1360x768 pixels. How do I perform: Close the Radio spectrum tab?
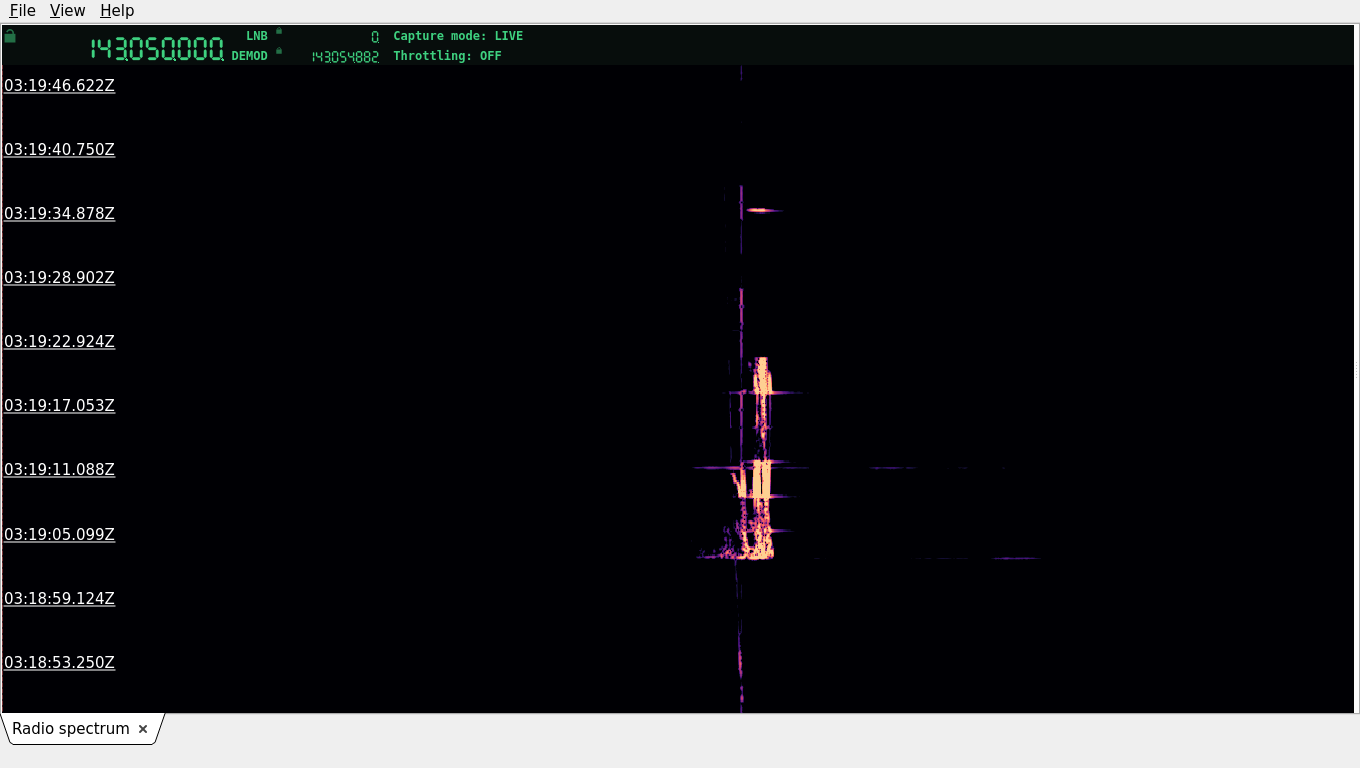(143, 729)
